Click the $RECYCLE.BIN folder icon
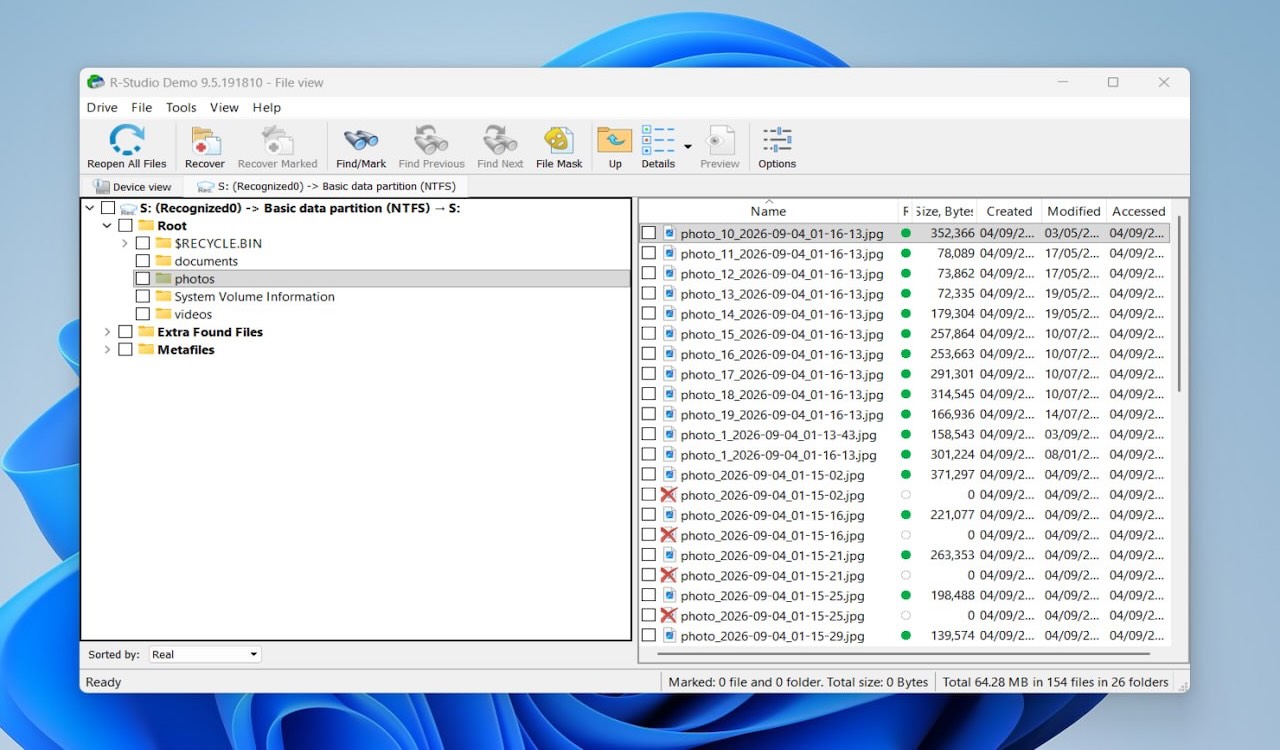 (x=163, y=243)
